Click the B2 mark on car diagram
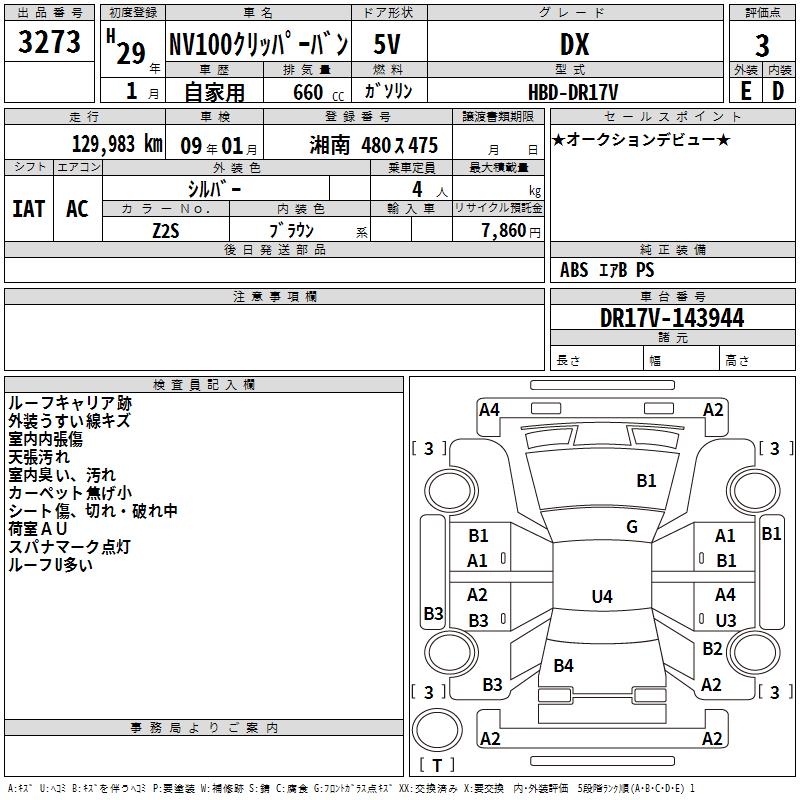800x800 pixels. tap(712, 649)
